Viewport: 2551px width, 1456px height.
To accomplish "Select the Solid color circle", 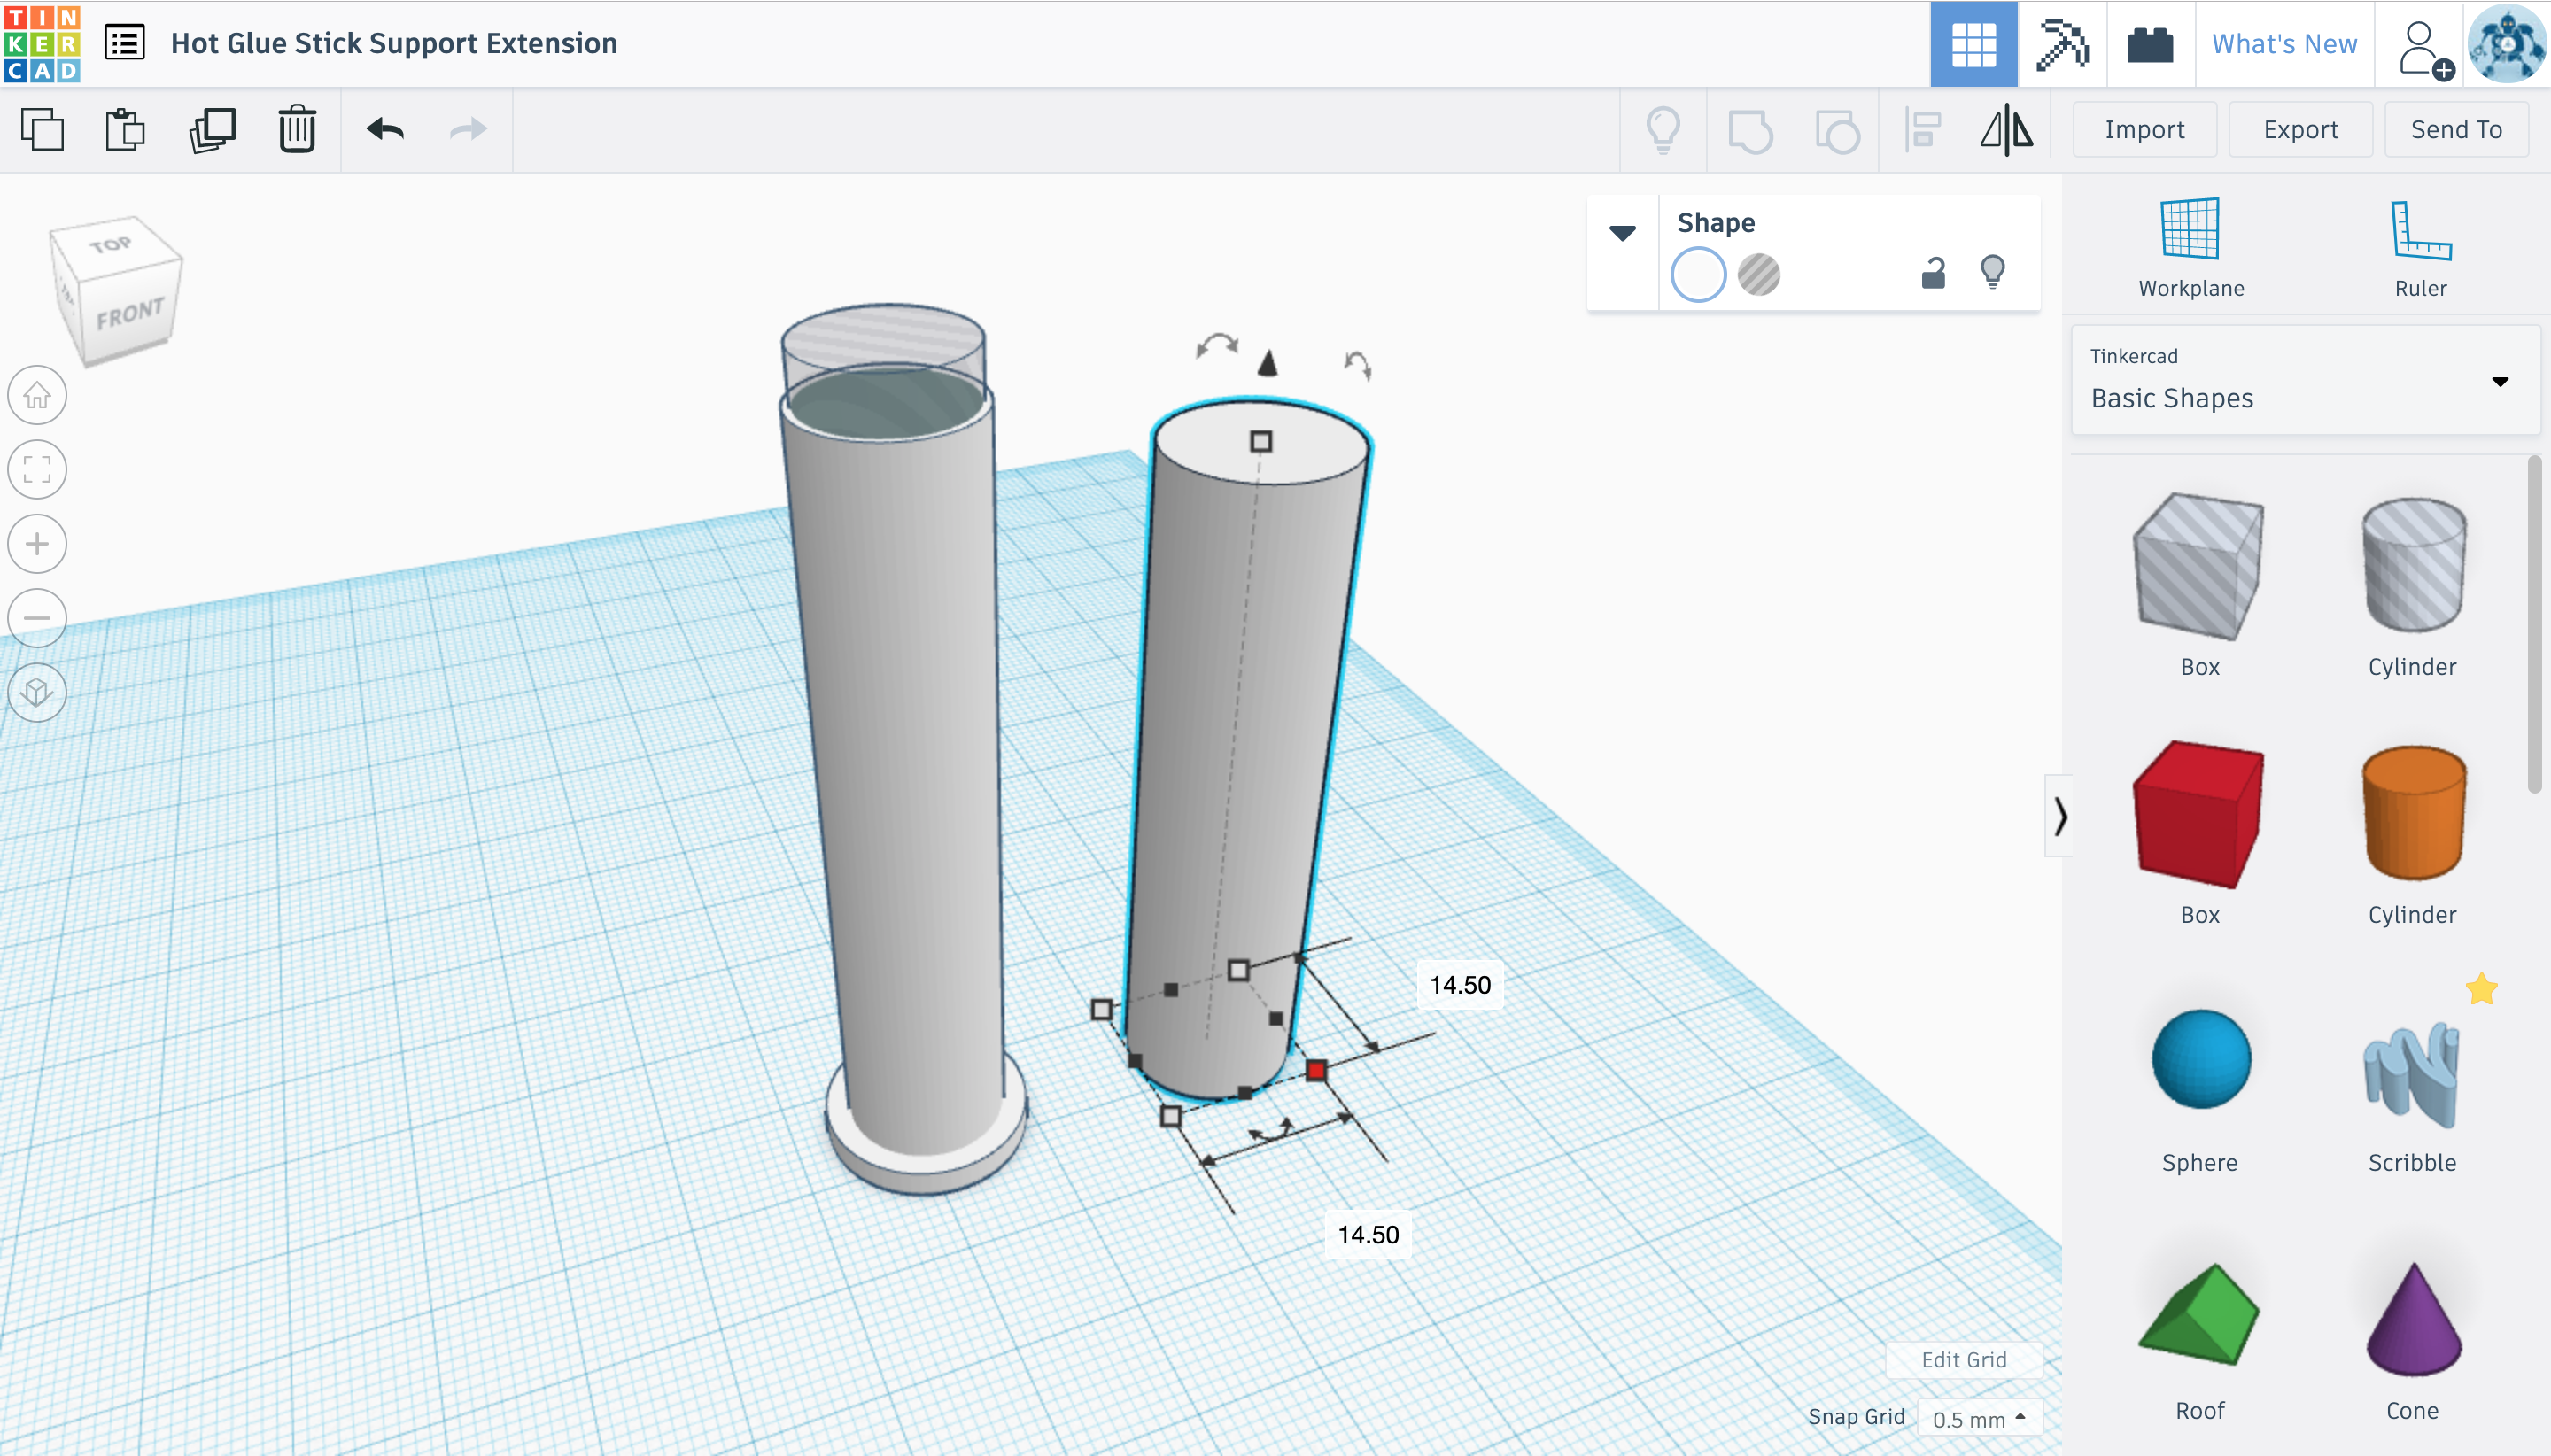I will point(1698,275).
